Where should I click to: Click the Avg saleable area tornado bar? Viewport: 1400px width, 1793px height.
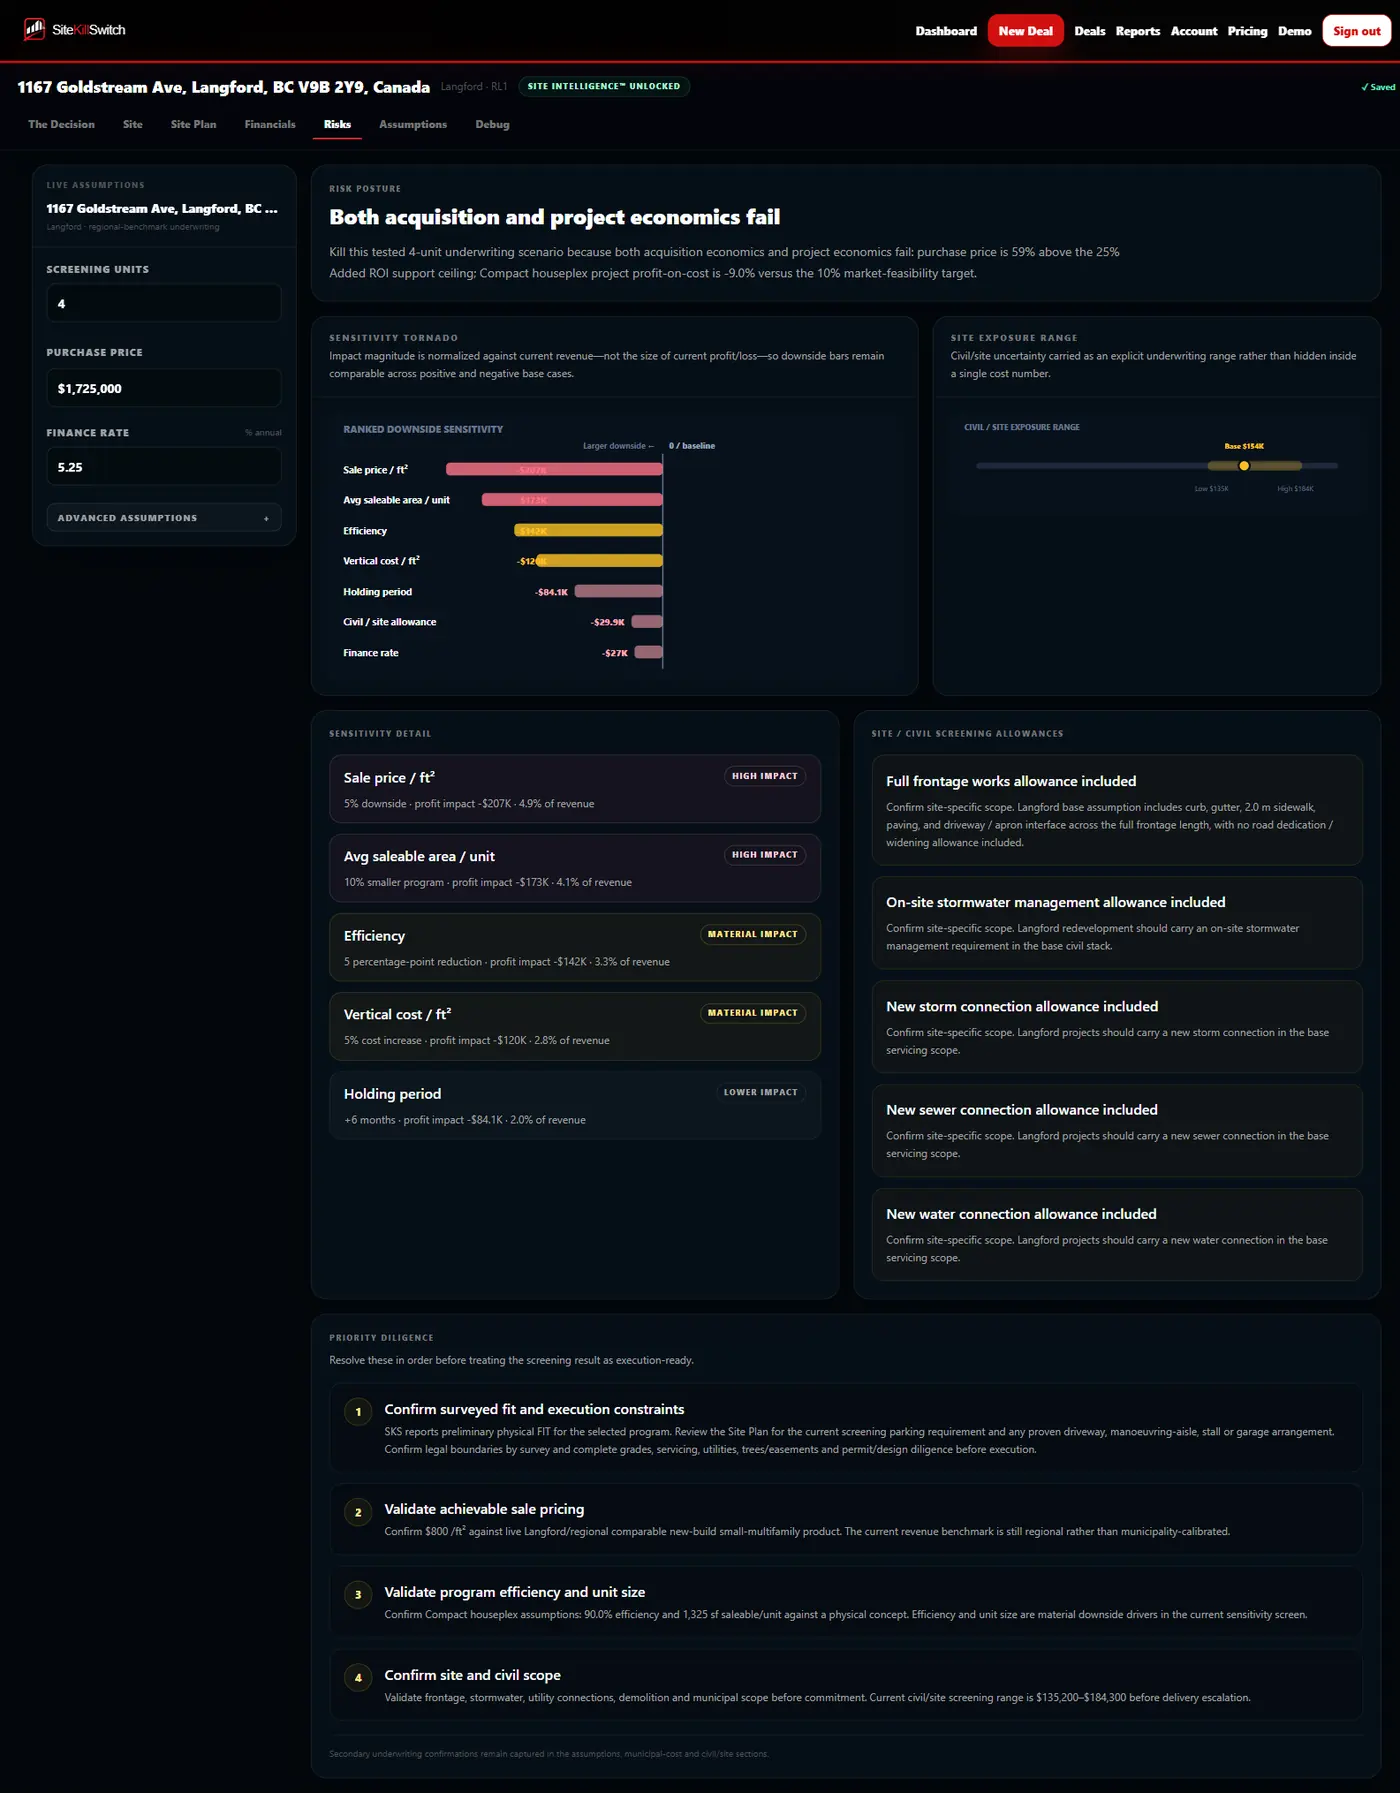572,500
